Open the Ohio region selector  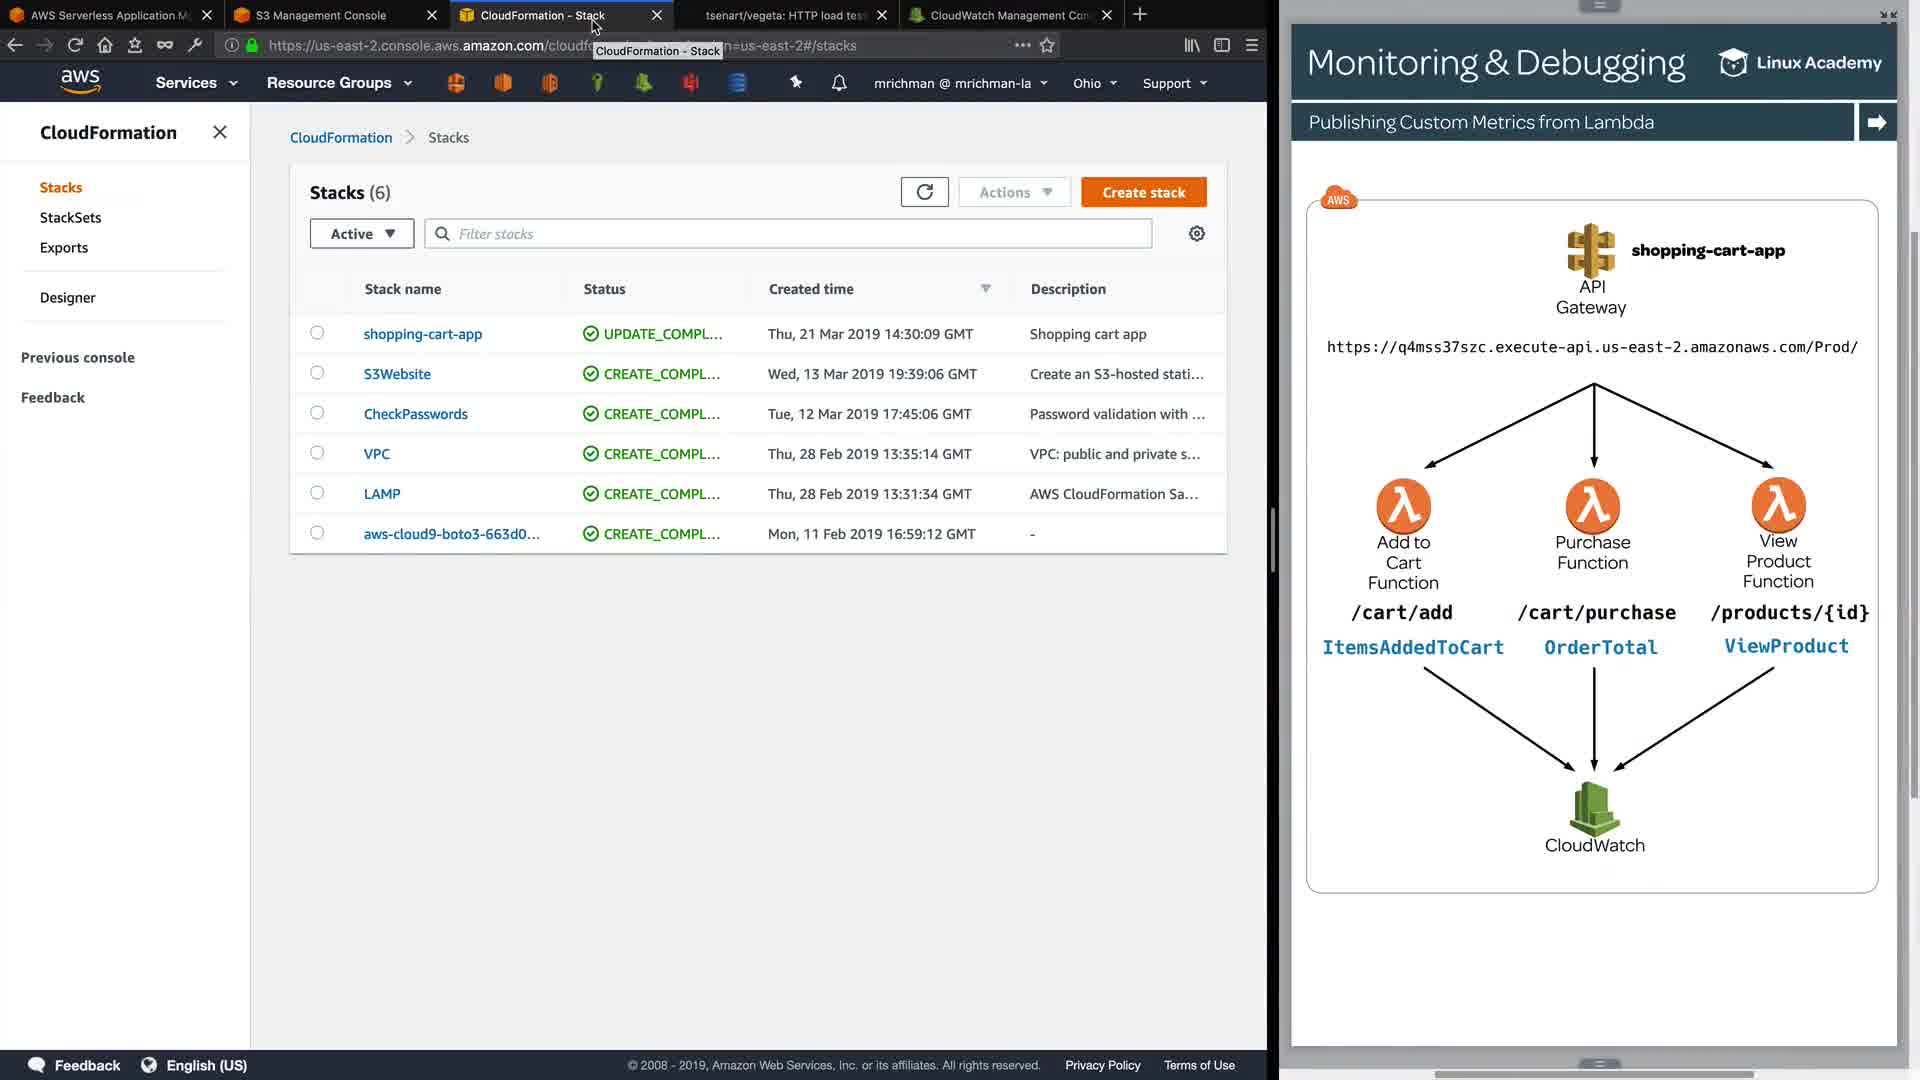[1094, 83]
